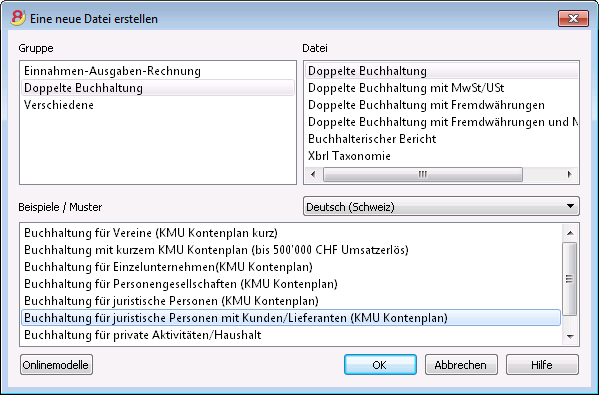
Task: Click the vertical scrollbar thumb in Beispiele list
Action: 570,279
